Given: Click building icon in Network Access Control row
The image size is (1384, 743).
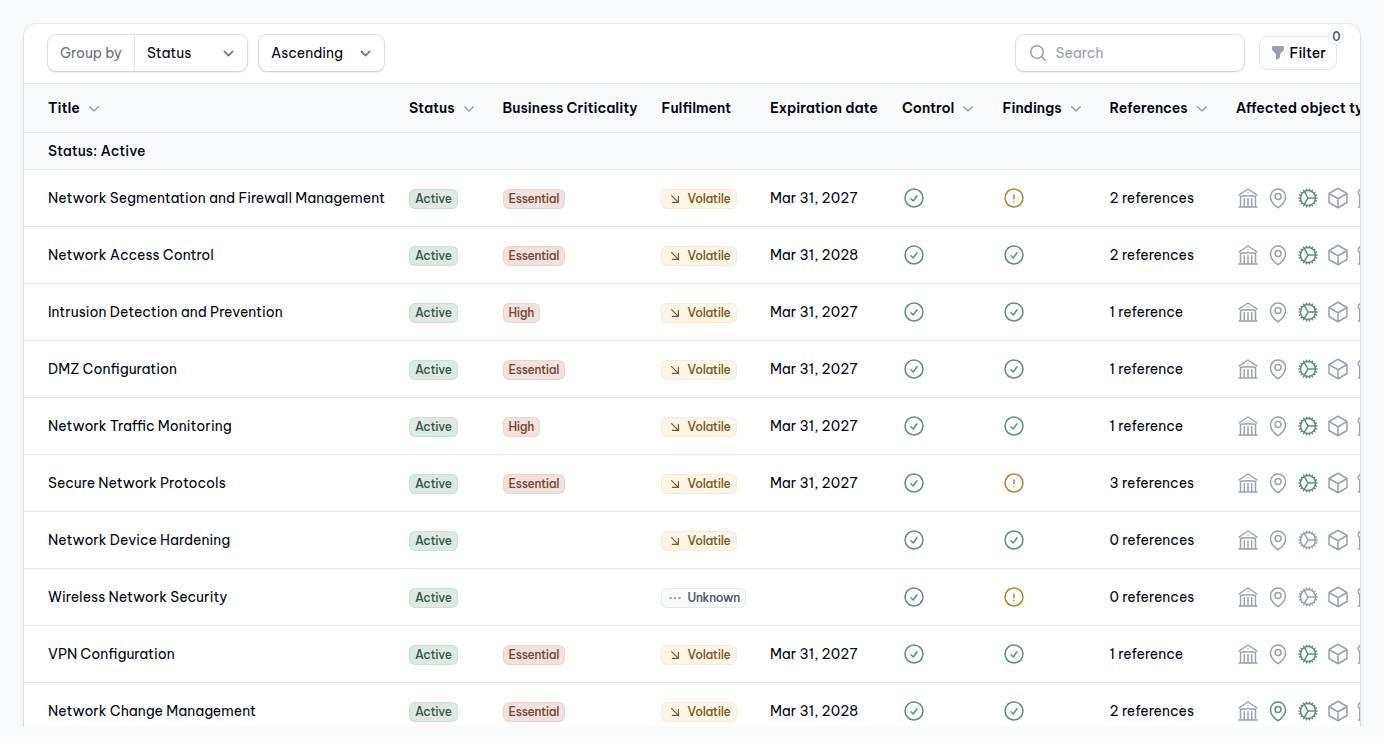Looking at the screenshot, I should pos(1247,255).
